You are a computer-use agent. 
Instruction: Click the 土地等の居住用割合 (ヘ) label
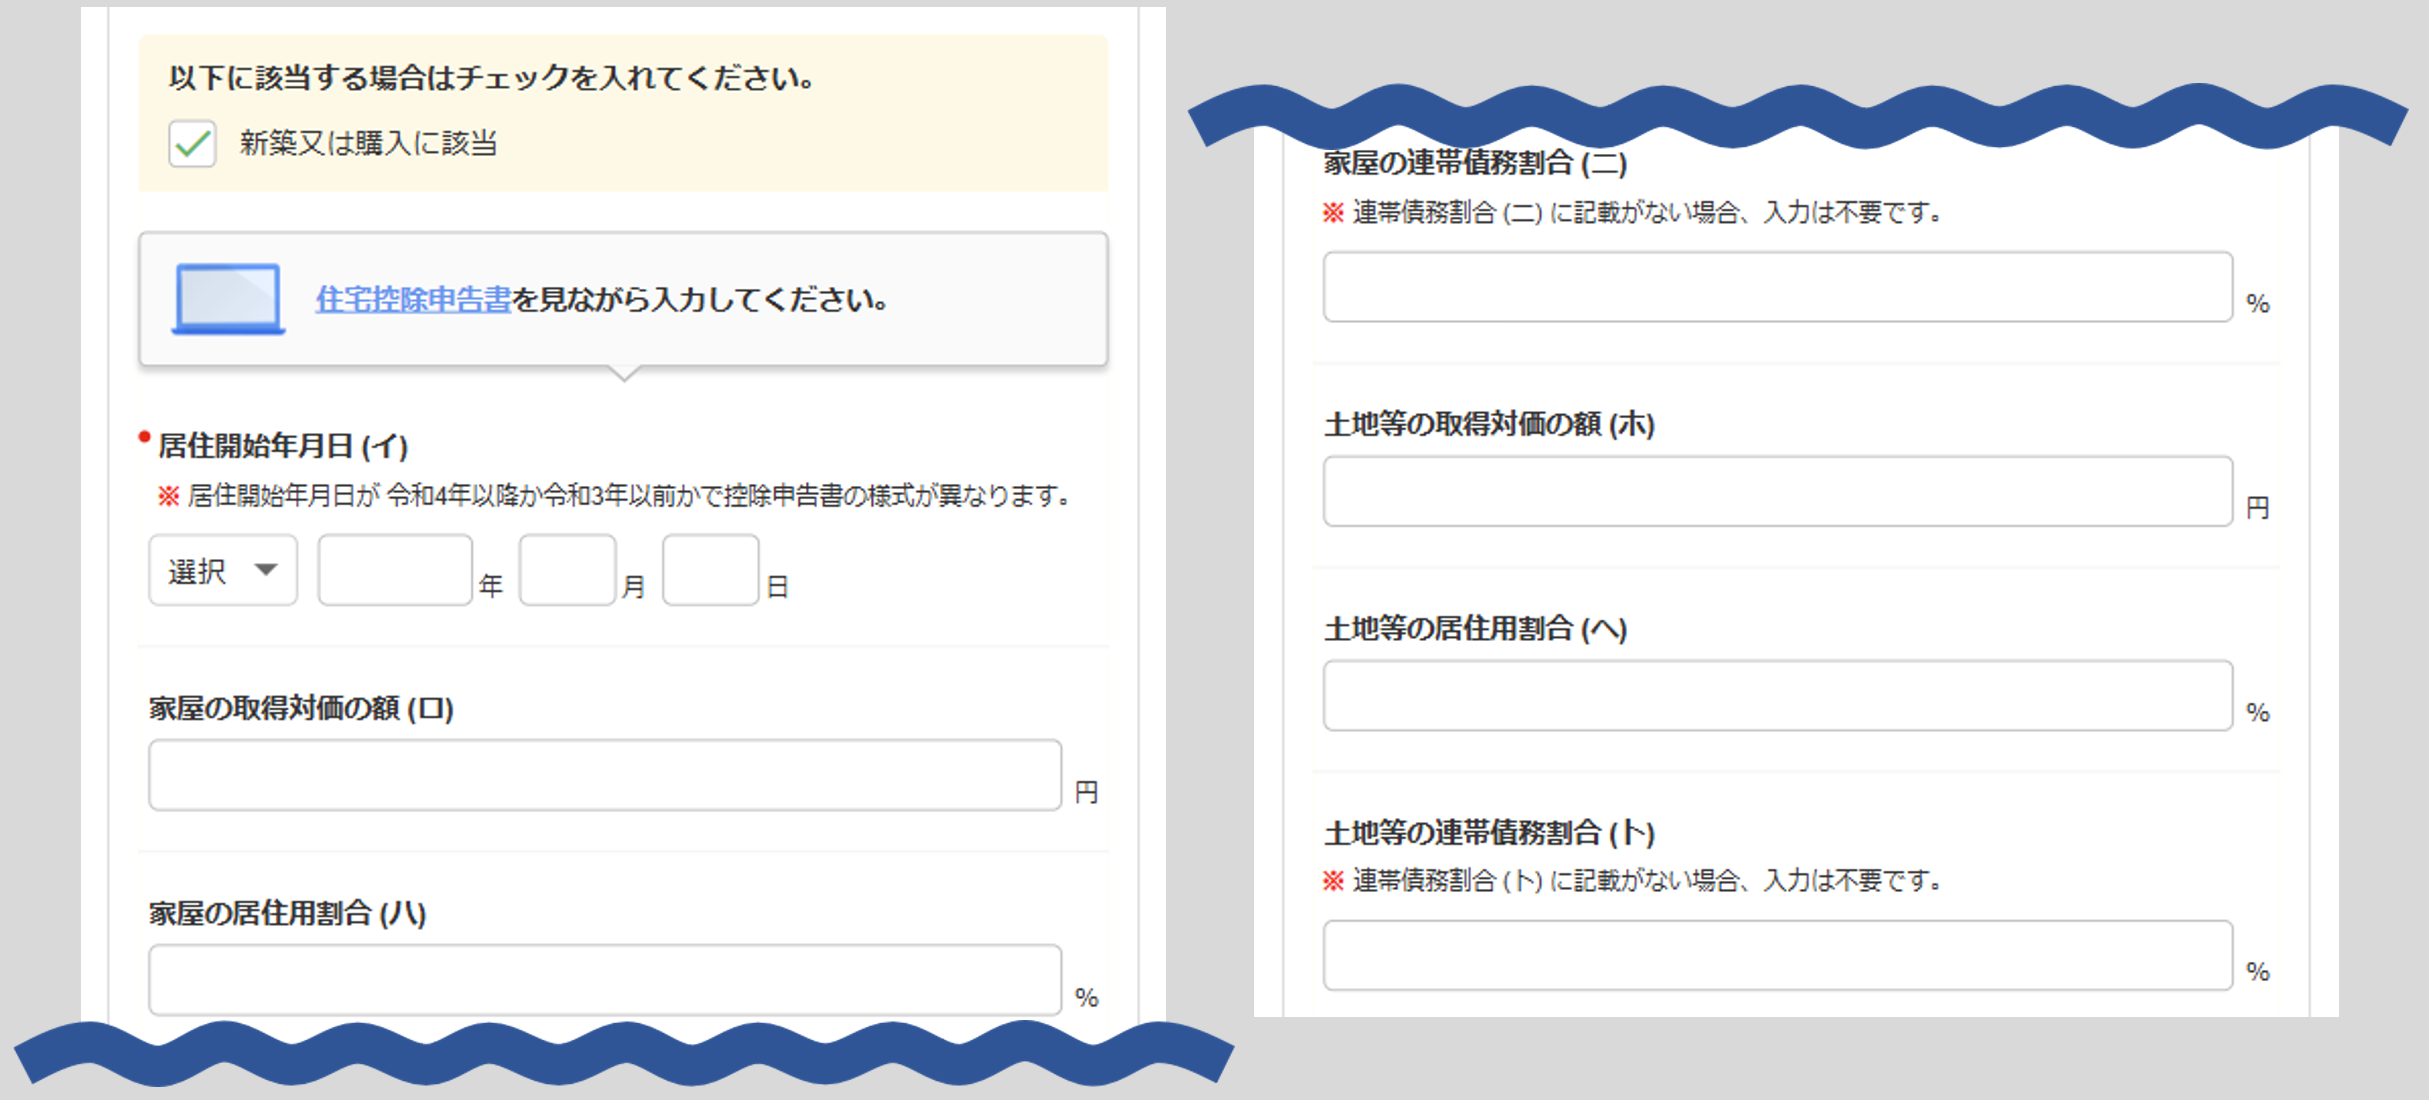click(x=1475, y=629)
